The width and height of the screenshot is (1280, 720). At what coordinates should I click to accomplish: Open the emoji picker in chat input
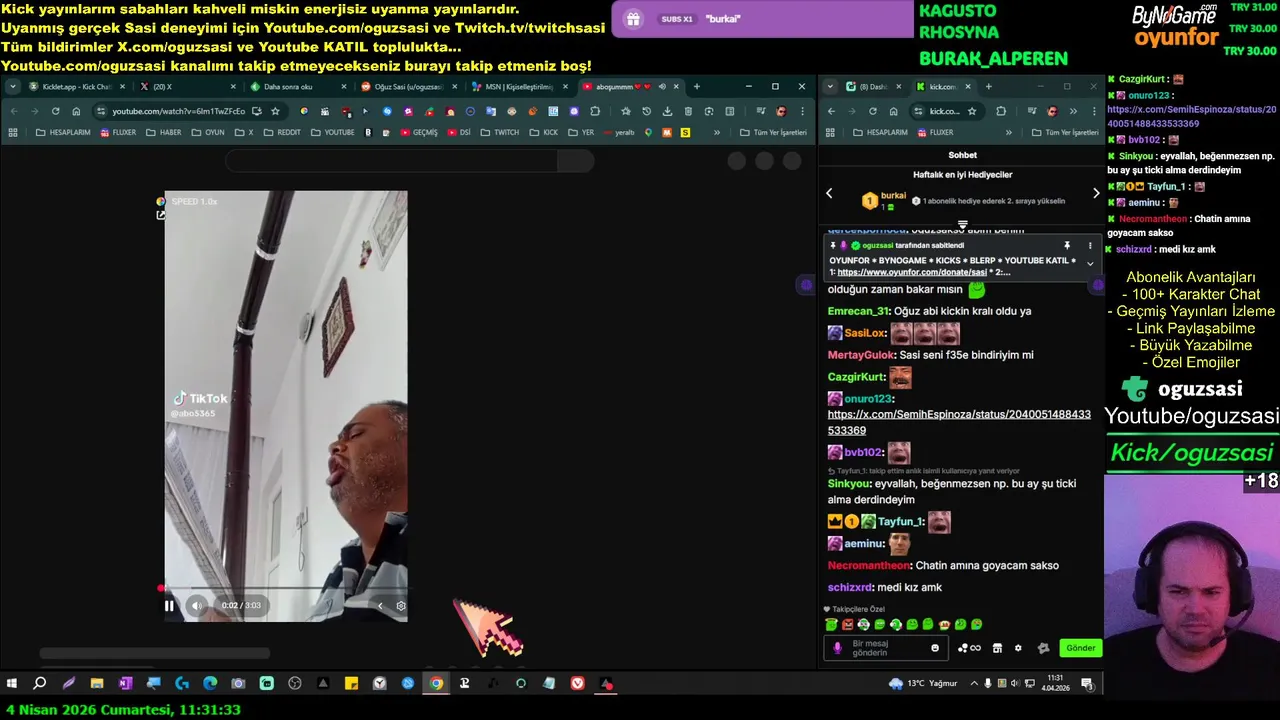(x=935, y=648)
